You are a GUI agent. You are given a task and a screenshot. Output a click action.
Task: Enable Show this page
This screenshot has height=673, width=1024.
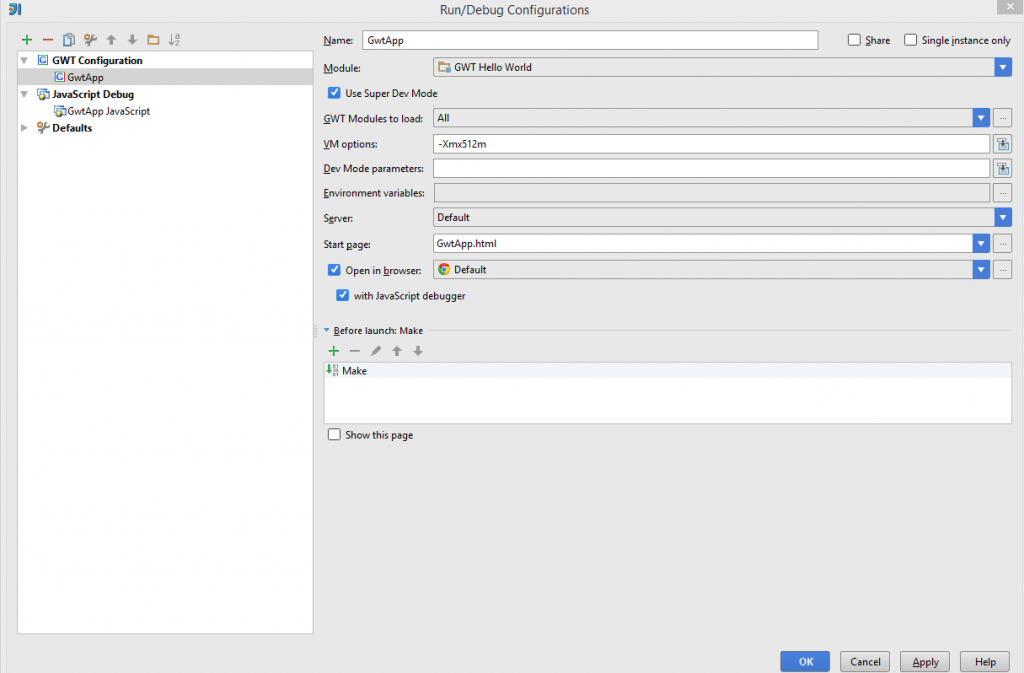(334, 434)
